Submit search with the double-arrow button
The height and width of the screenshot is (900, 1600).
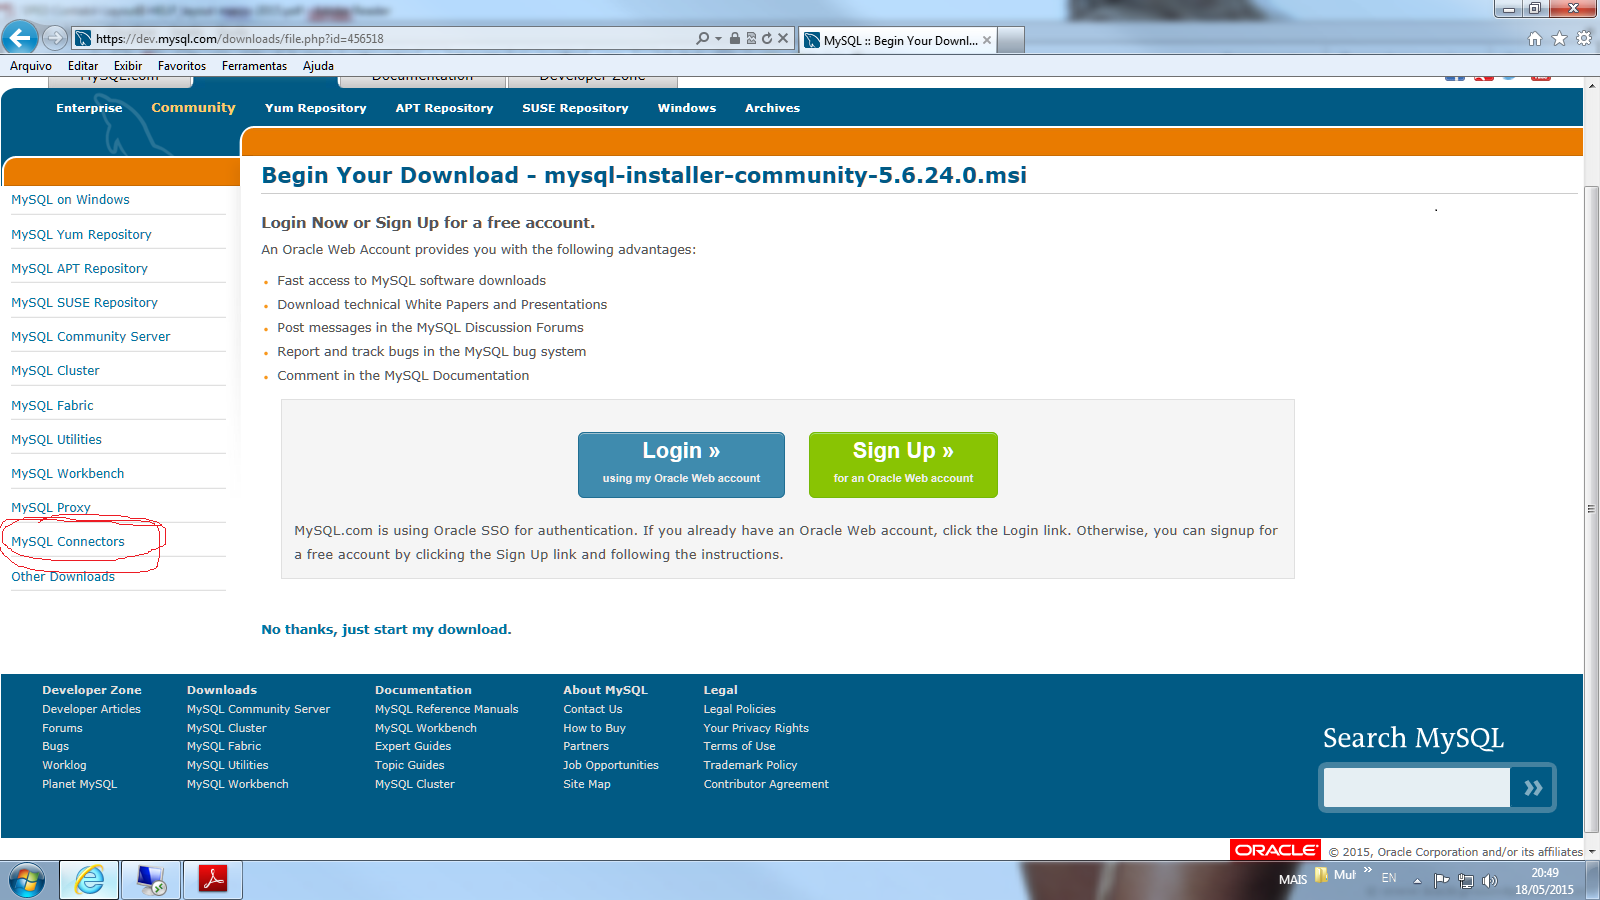coord(1532,788)
